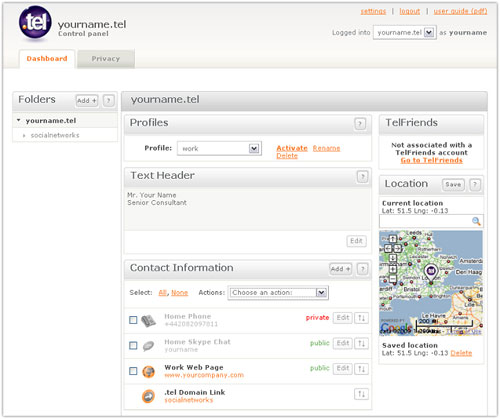Select None of the contact items

coord(179,293)
